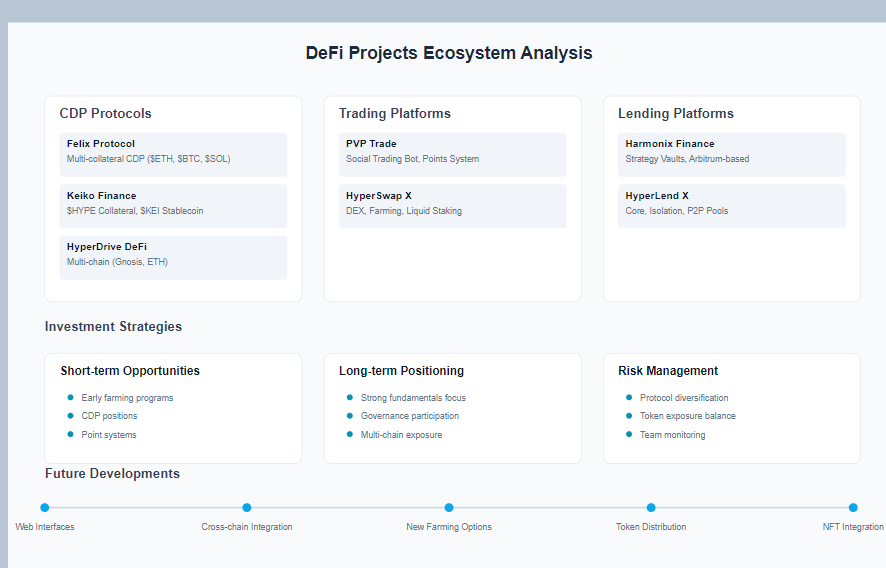Click the Multi-collateral CDP description text

149,159
